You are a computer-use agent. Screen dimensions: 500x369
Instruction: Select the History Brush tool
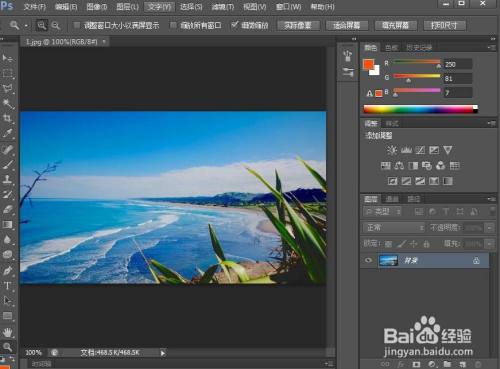tap(7, 194)
